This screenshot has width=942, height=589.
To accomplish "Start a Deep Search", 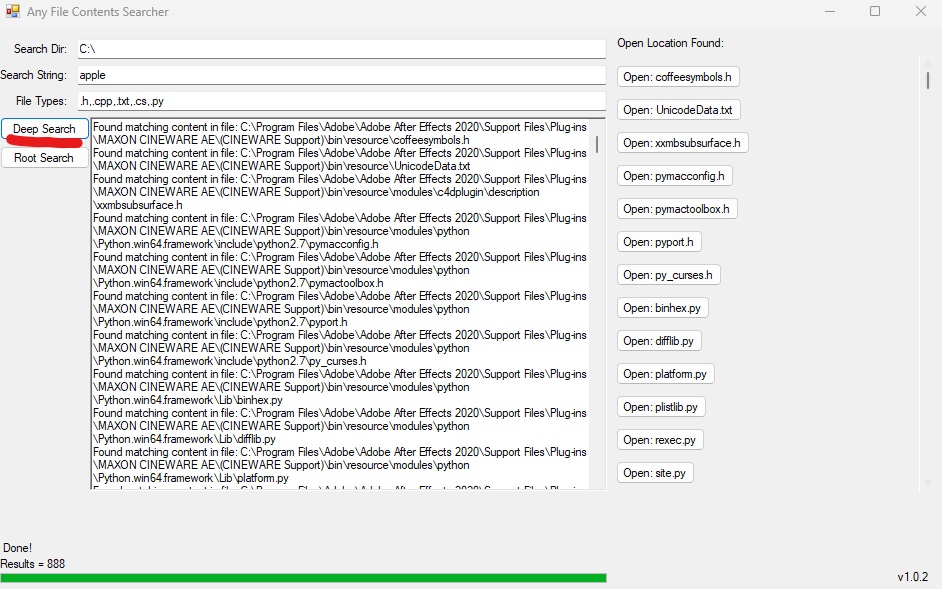I will point(44,129).
